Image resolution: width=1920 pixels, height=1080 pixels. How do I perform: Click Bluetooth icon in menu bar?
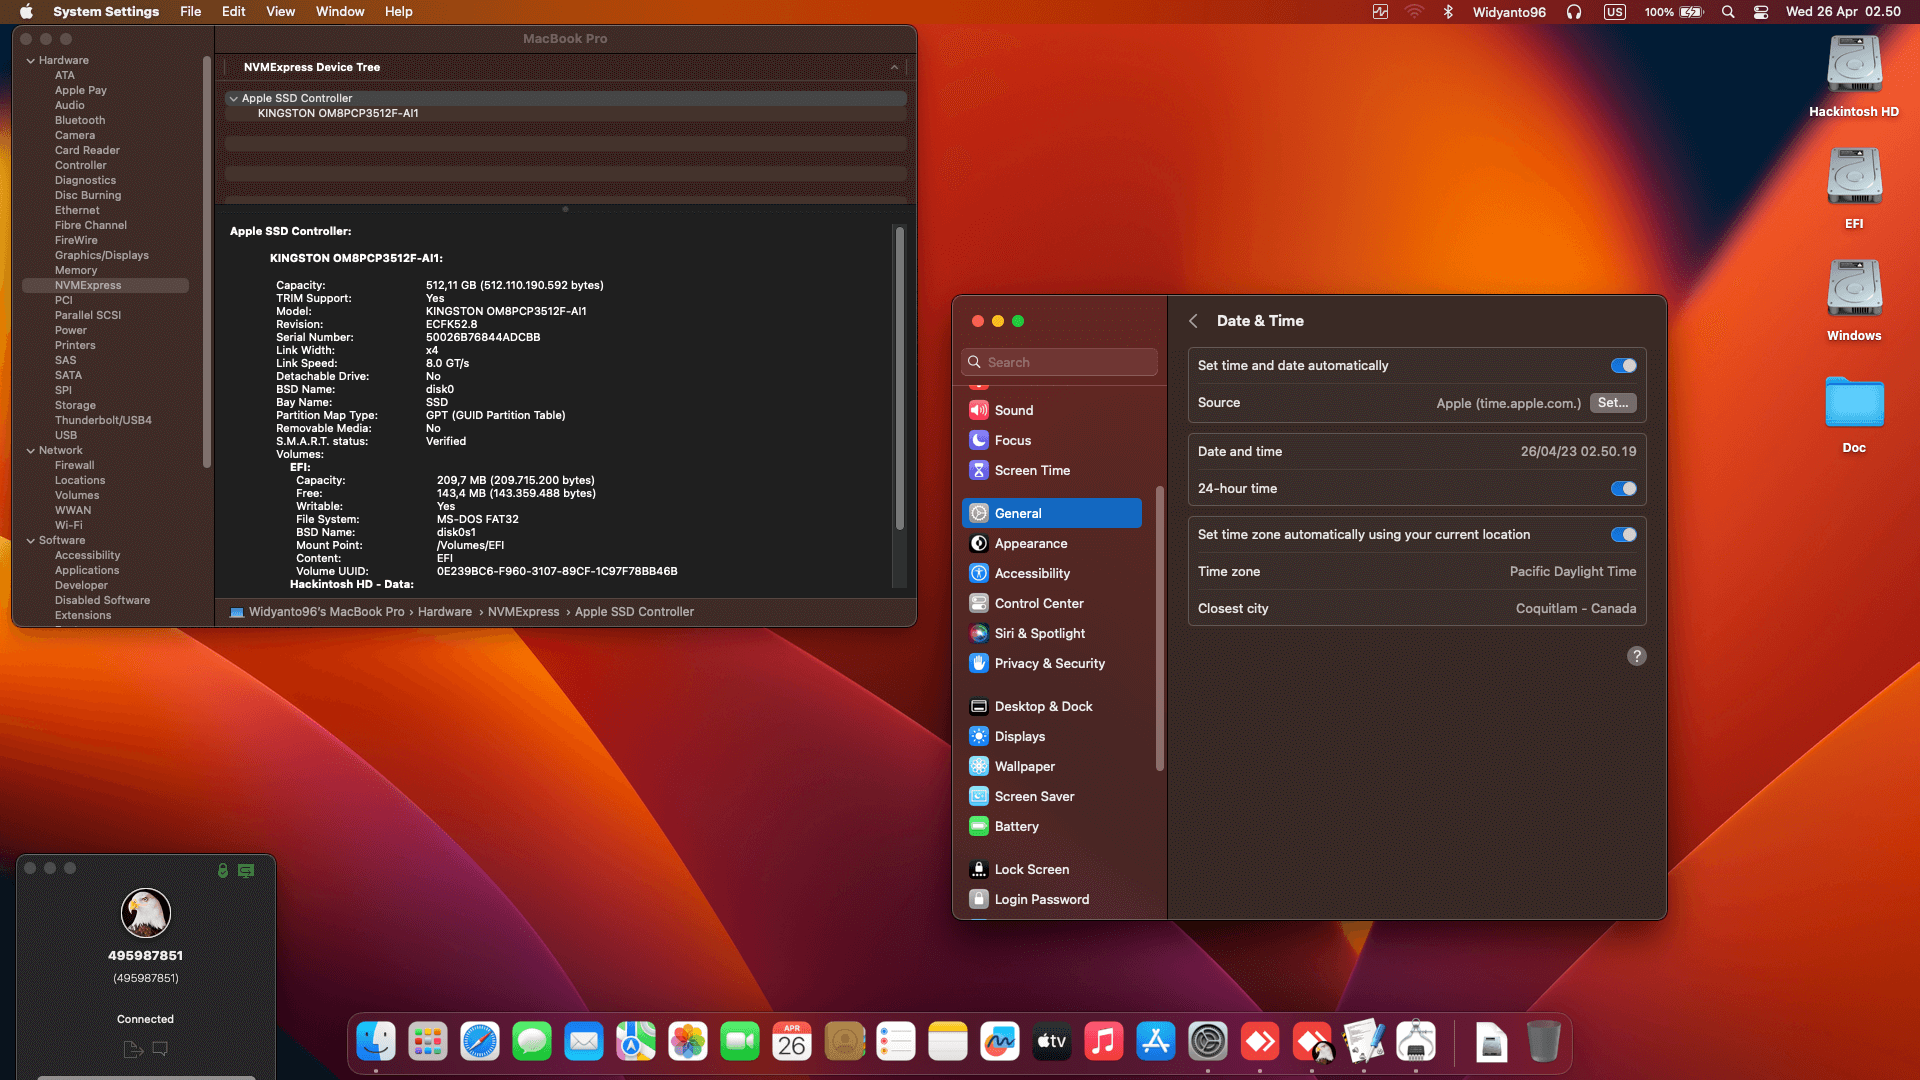point(1447,12)
